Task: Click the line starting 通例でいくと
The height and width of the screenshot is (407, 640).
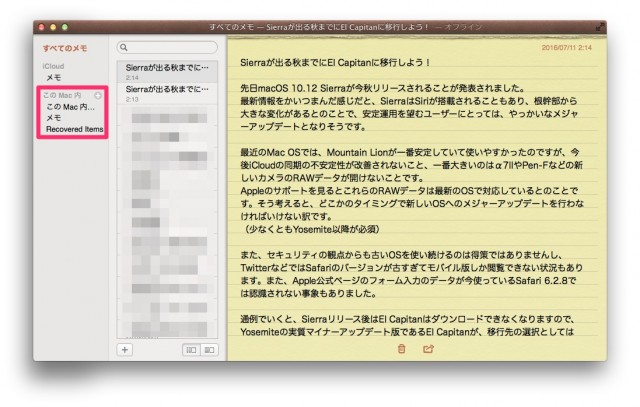Action: point(407,319)
